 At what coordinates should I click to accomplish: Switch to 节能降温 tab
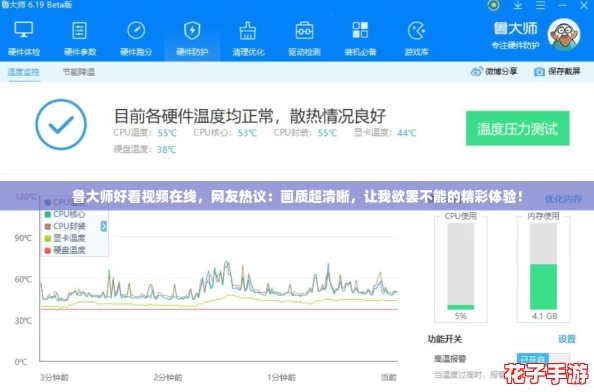(x=78, y=72)
